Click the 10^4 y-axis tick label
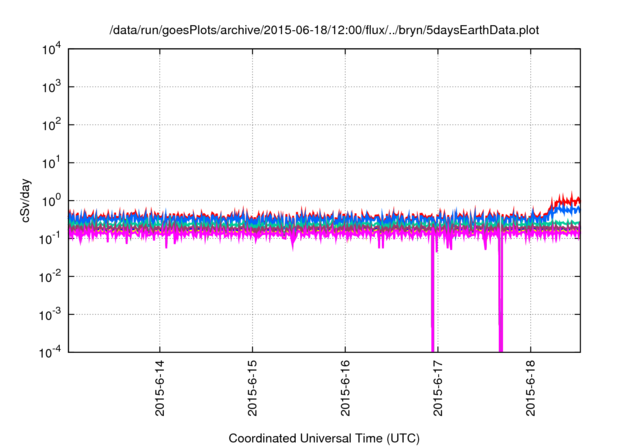 coord(51,49)
